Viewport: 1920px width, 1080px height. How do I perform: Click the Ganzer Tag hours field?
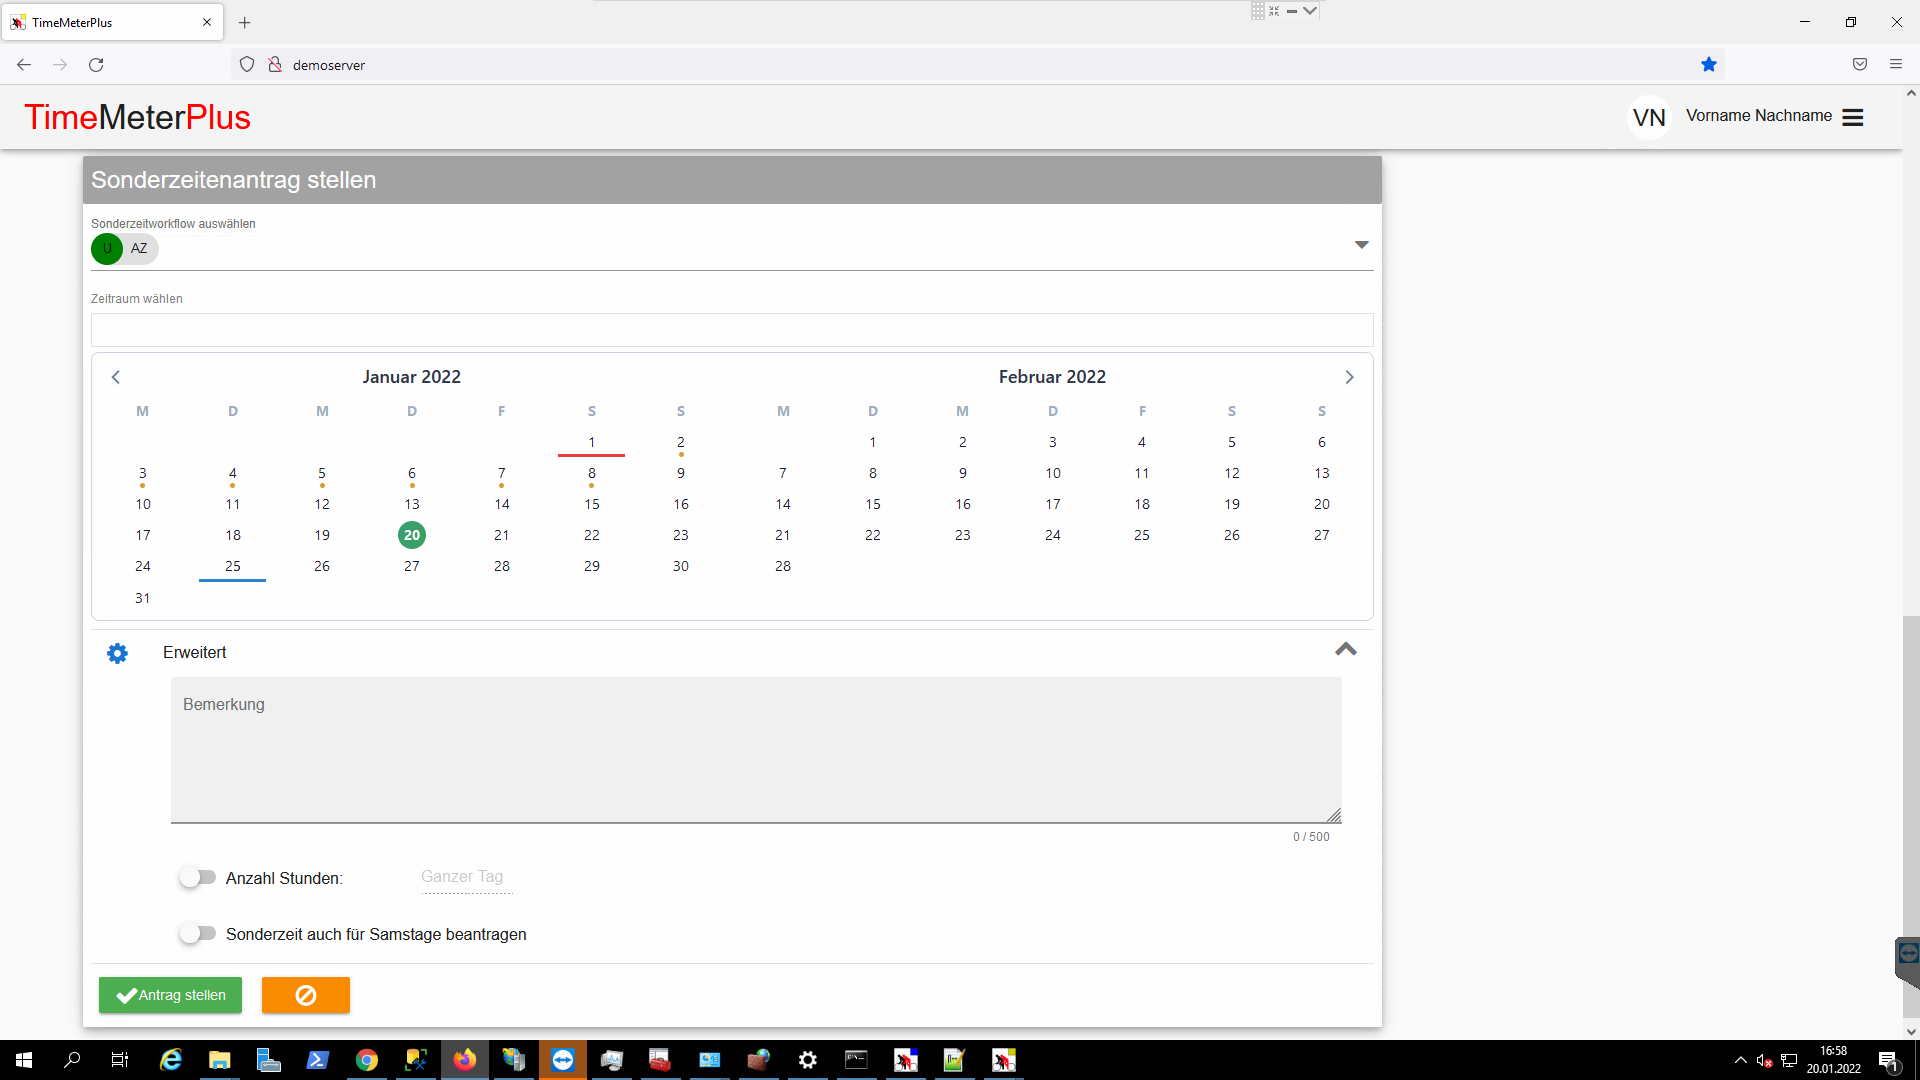point(467,878)
